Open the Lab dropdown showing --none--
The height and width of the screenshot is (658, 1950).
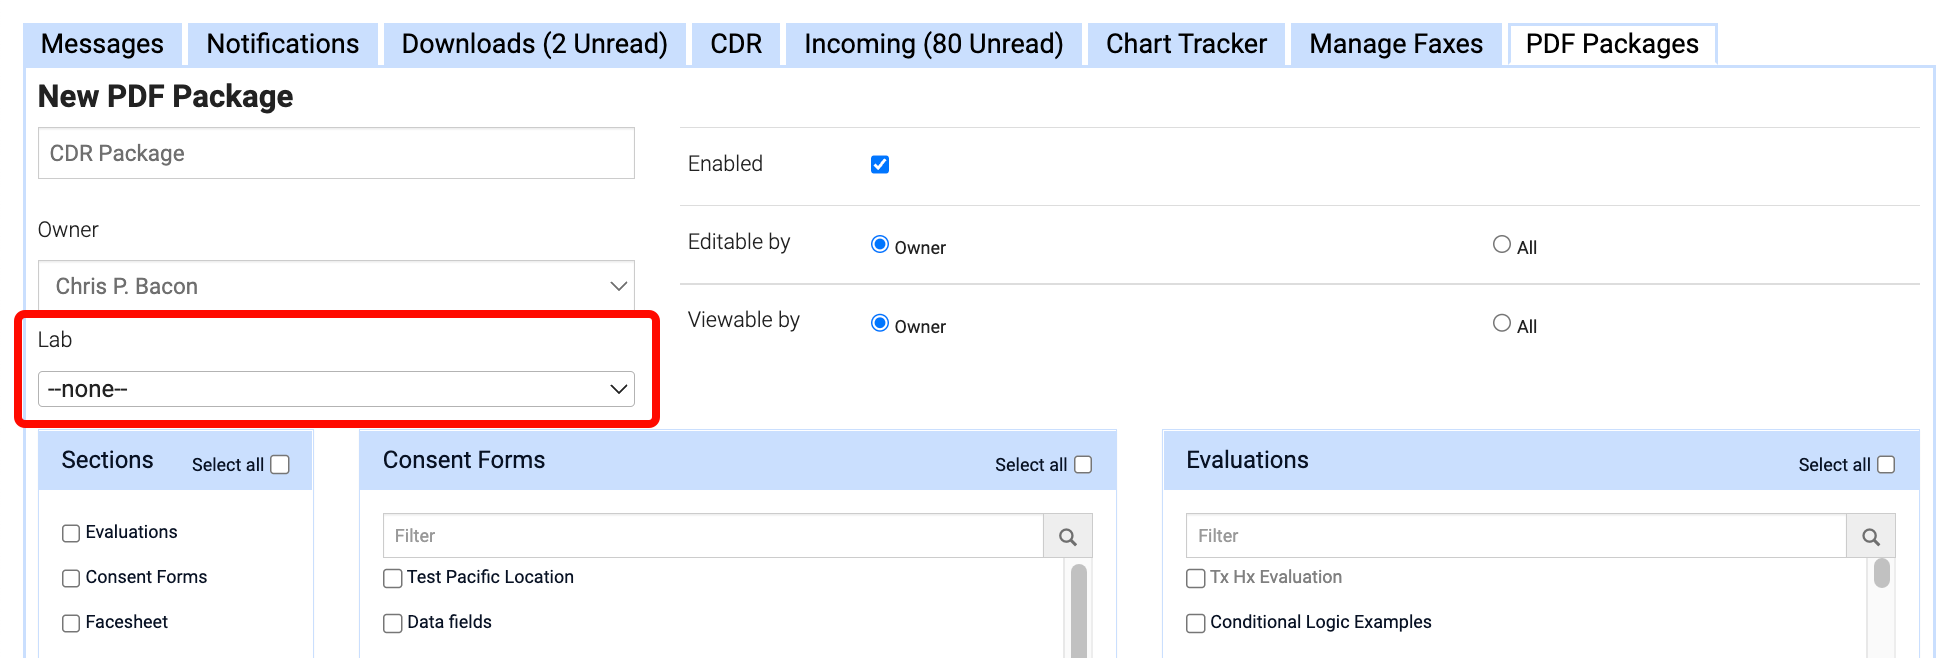click(x=335, y=389)
